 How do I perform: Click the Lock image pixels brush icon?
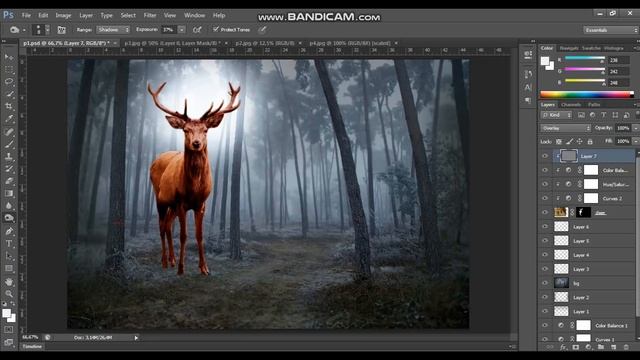569,142
